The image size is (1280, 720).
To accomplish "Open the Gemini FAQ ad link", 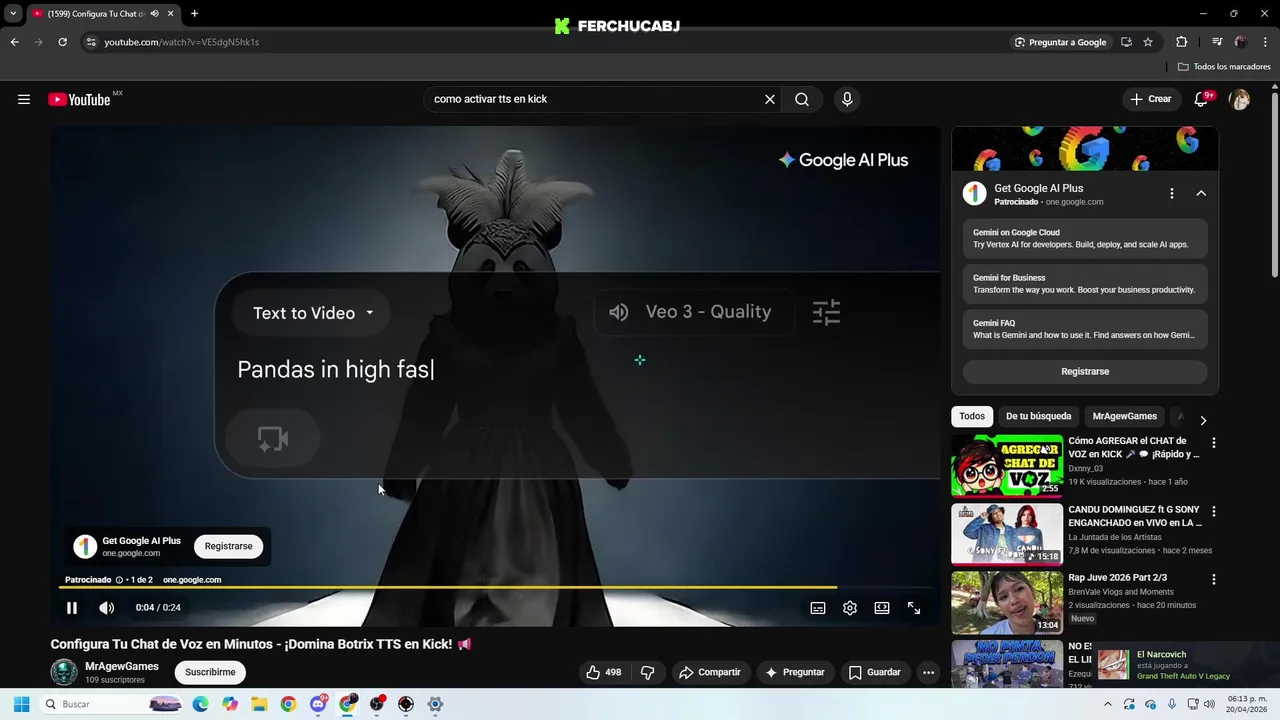I will (x=1085, y=329).
